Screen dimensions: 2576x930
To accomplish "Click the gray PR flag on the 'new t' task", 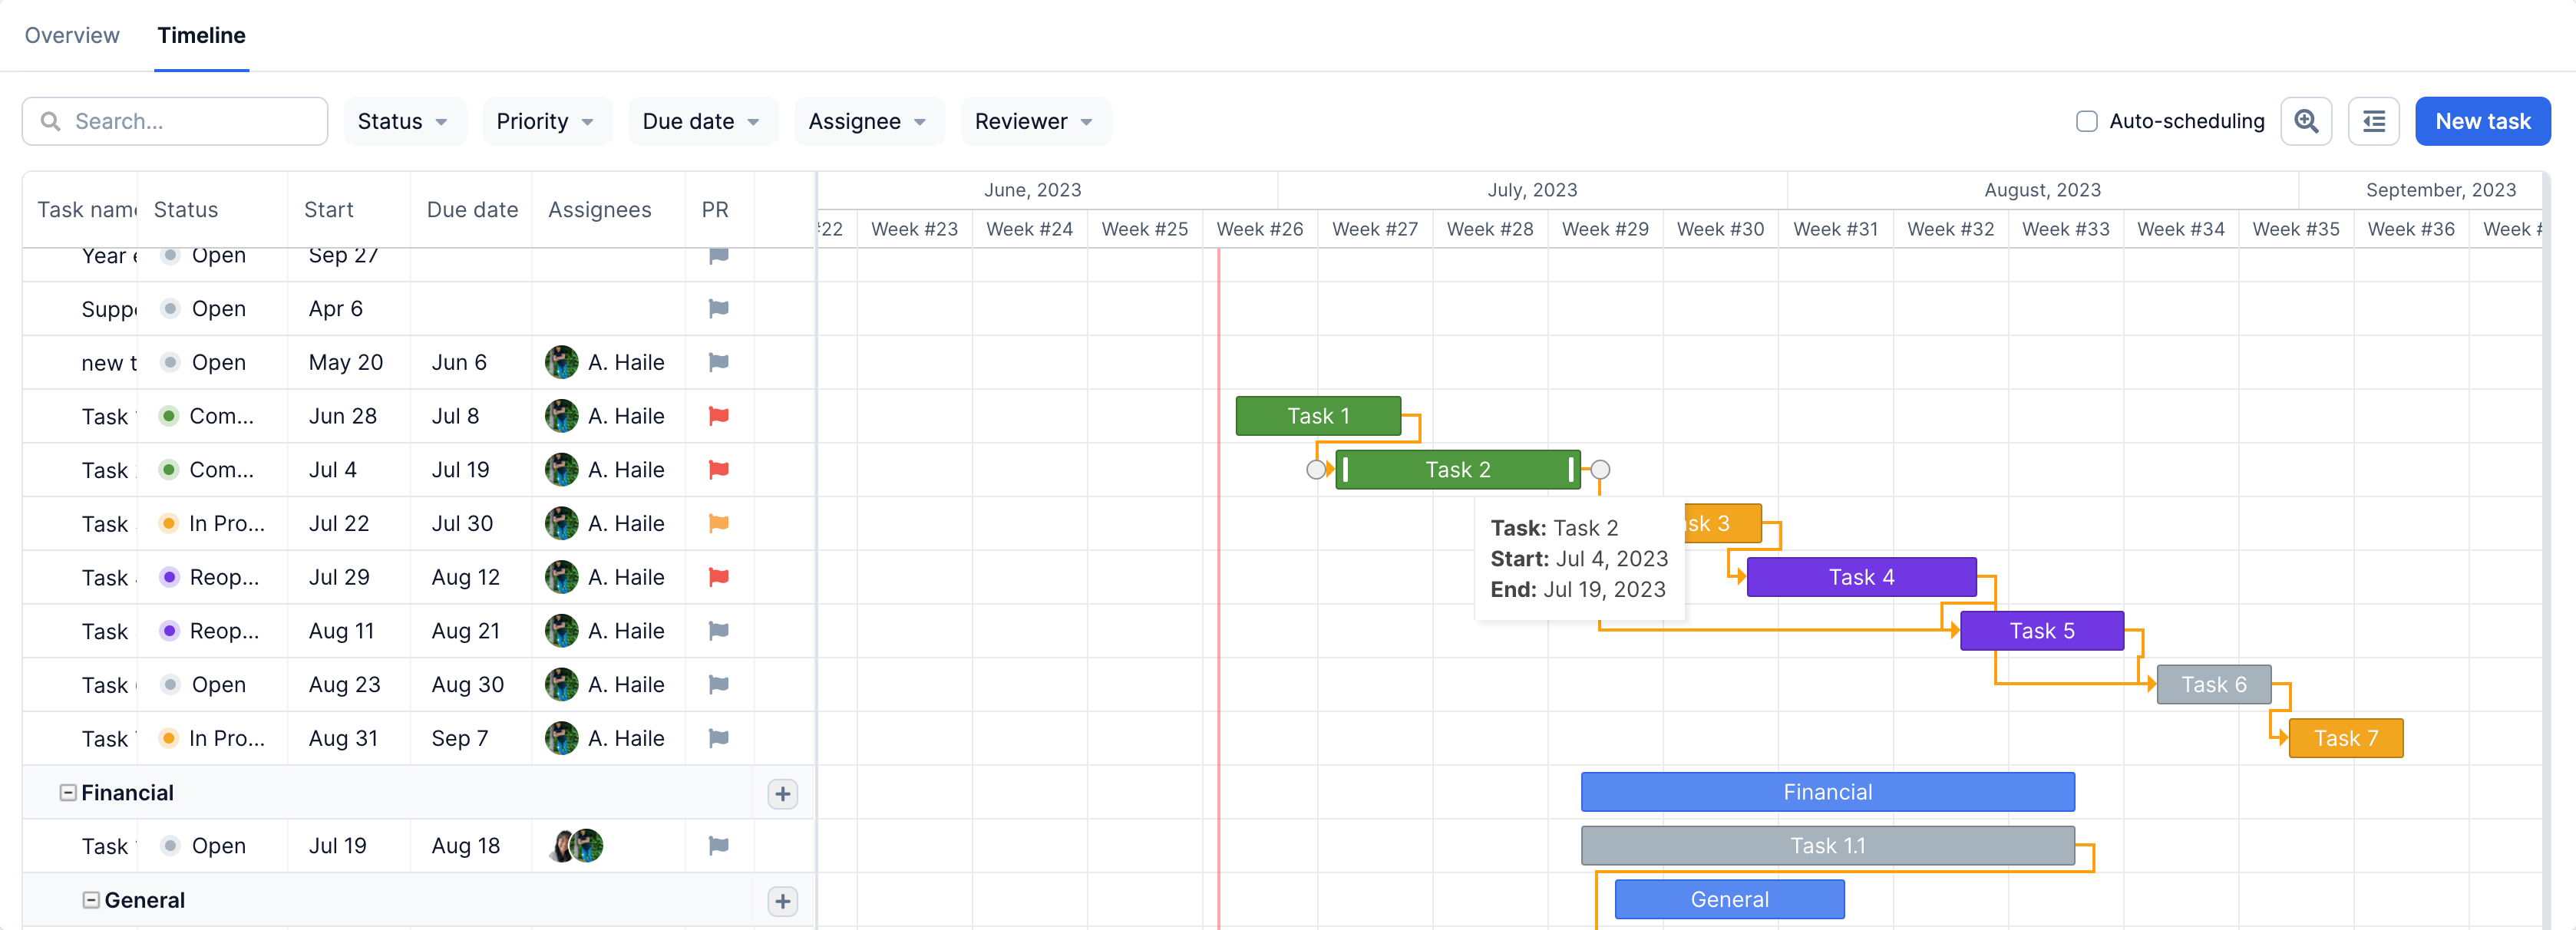I will [x=717, y=362].
